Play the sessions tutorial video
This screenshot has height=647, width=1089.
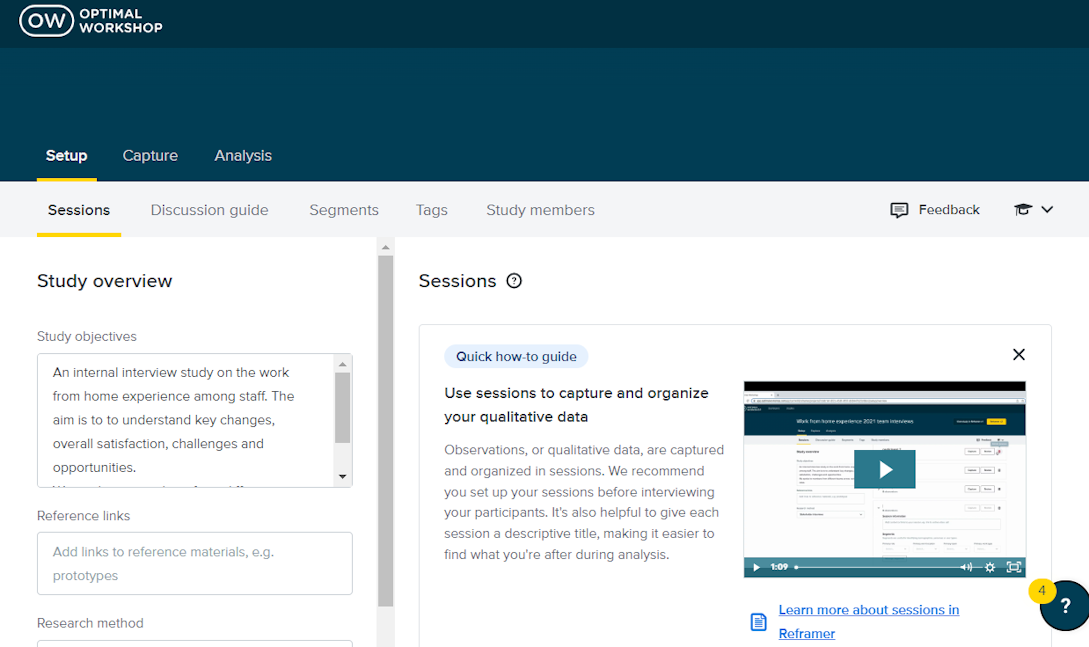pyautogui.click(x=884, y=468)
